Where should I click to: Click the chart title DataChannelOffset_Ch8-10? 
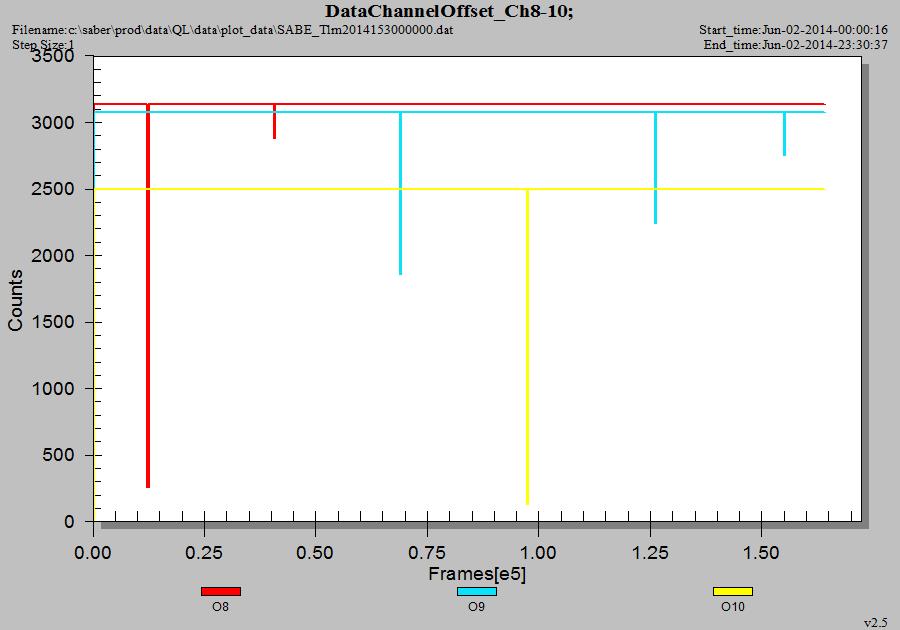point(449,11)
